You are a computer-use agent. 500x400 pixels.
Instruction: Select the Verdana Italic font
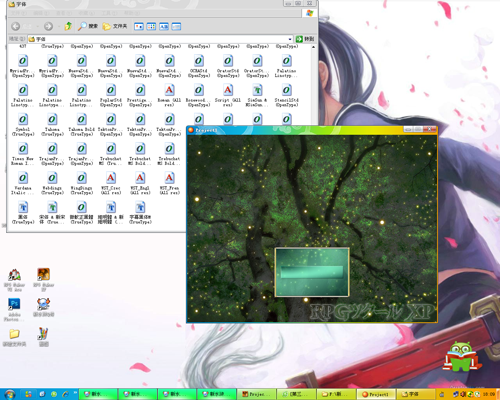click(x=23, y=184)
